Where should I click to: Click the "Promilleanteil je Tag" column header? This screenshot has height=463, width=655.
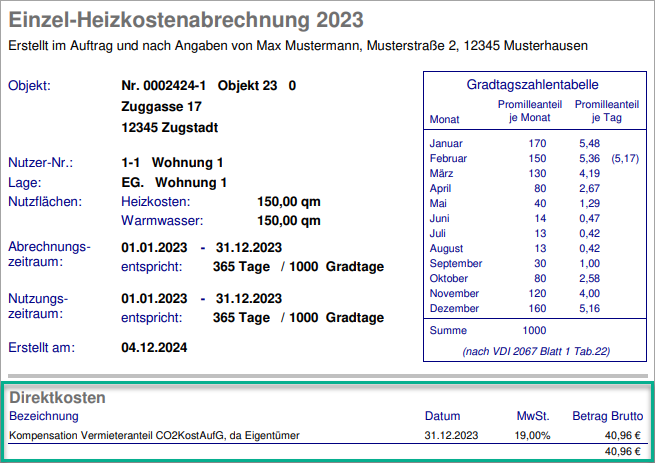pyautogui.click(x=607, y=111)
